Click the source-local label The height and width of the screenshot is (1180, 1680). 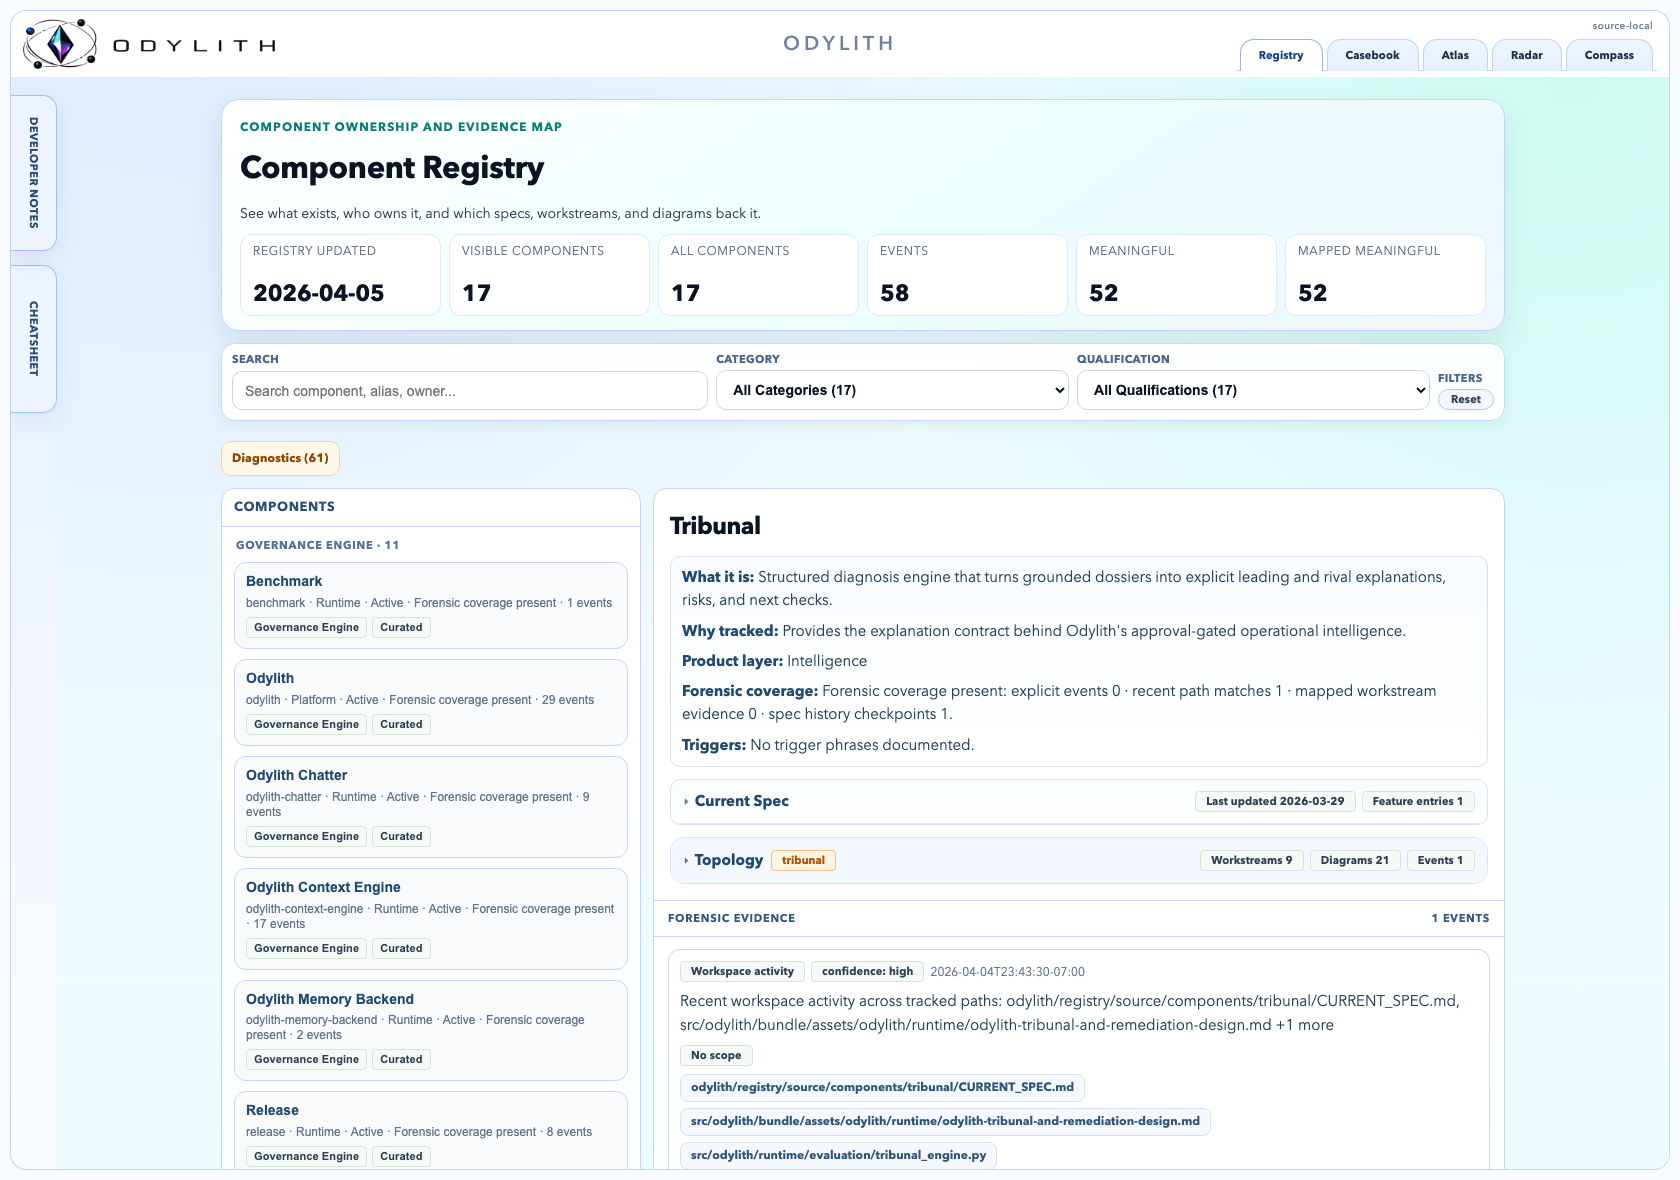[1622, 26]
